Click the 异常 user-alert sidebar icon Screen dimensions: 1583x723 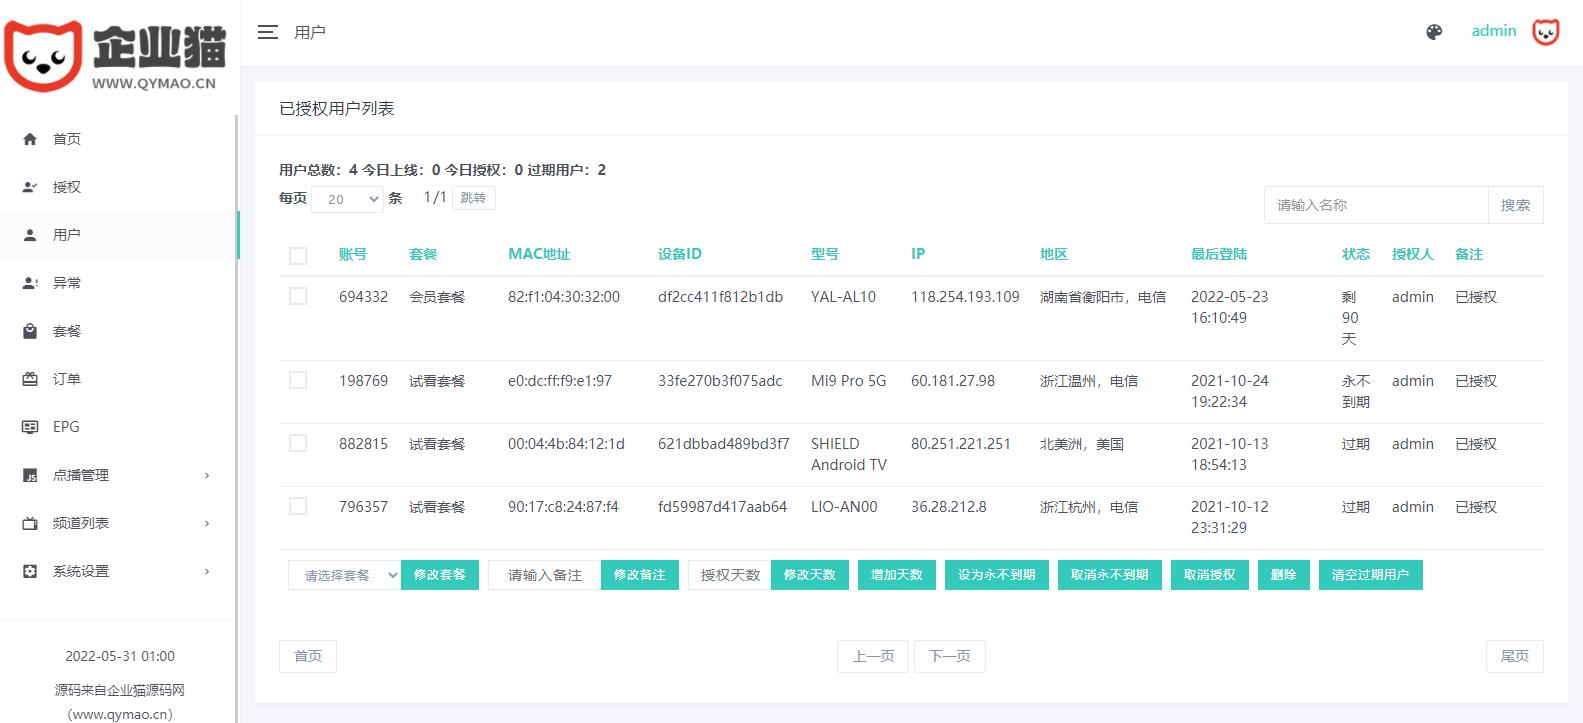pyautogui.click(x=30, y=283)
